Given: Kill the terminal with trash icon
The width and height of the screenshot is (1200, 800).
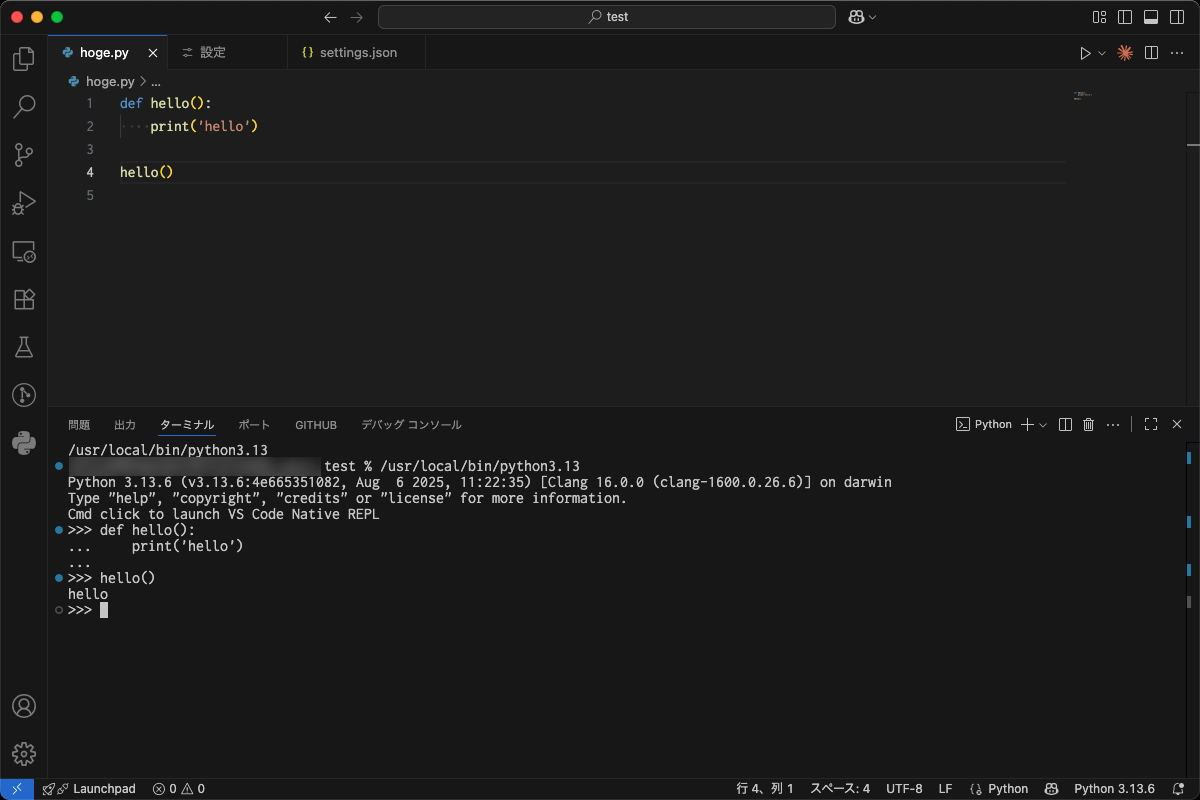Looking at the screenshot, I should pos(1088,424).
